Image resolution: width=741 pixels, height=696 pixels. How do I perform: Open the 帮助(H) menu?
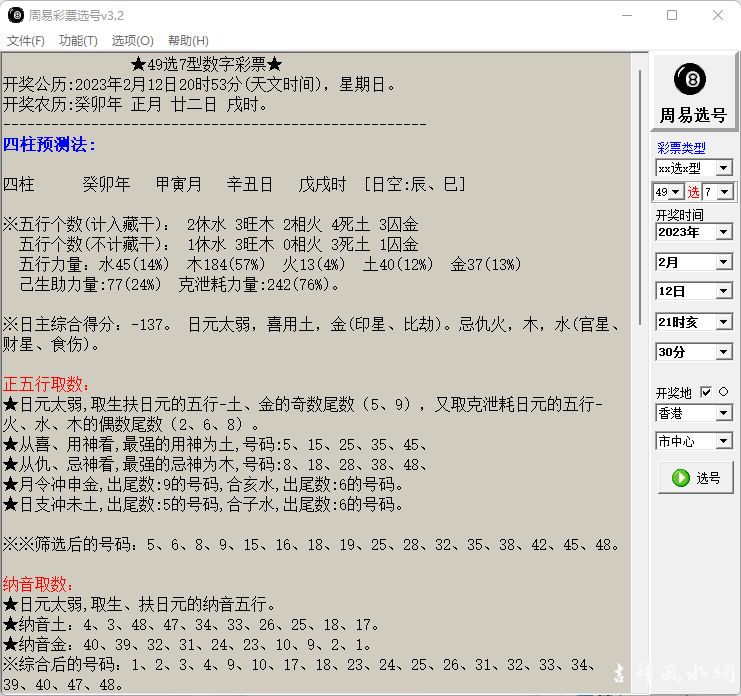(x=188, y=41)
